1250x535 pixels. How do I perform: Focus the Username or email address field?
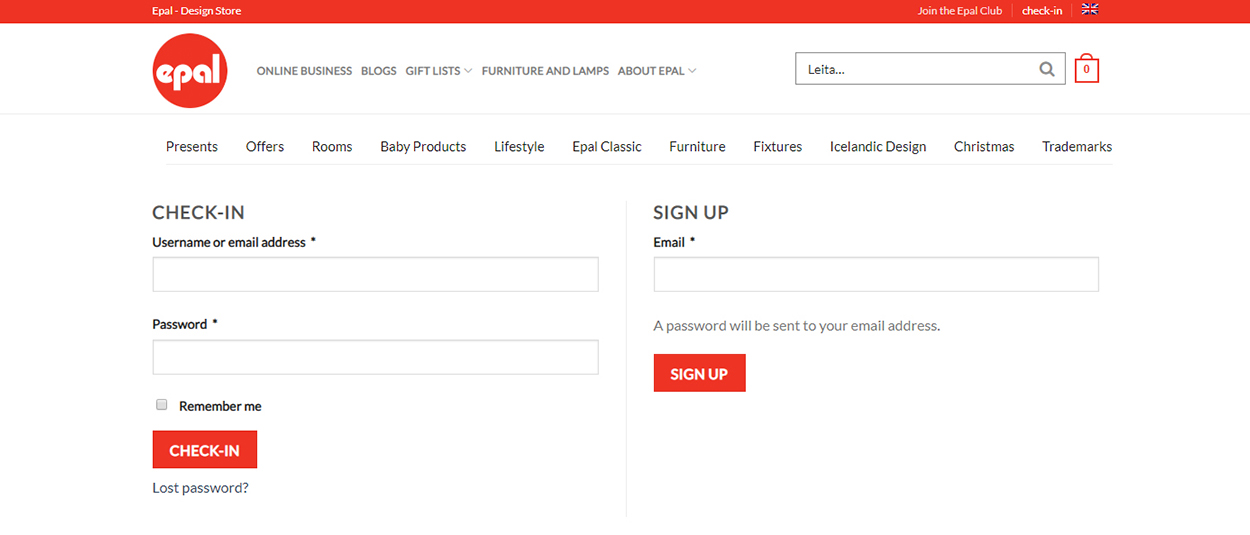pyautogui.click(x=375, y=274)
